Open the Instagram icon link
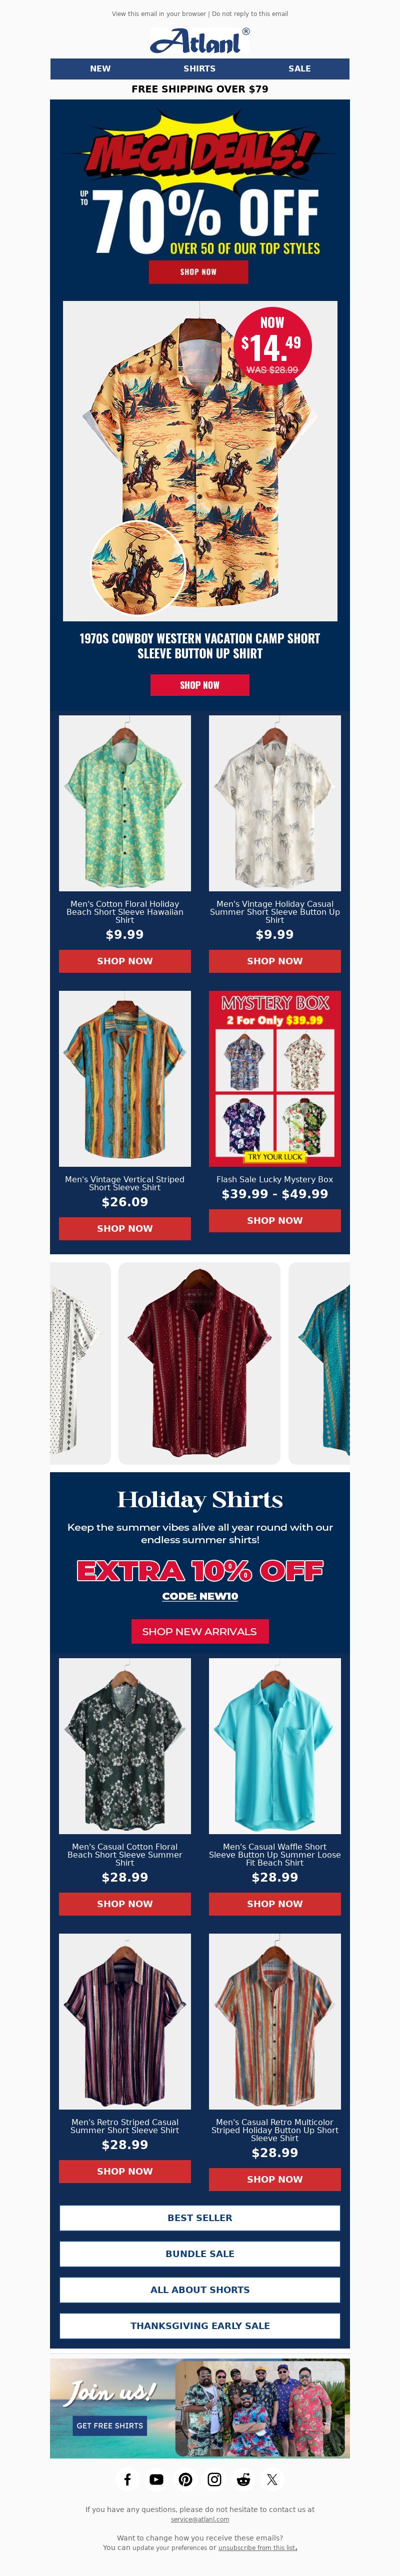400x2576 pixels. tap(214, 2479)
